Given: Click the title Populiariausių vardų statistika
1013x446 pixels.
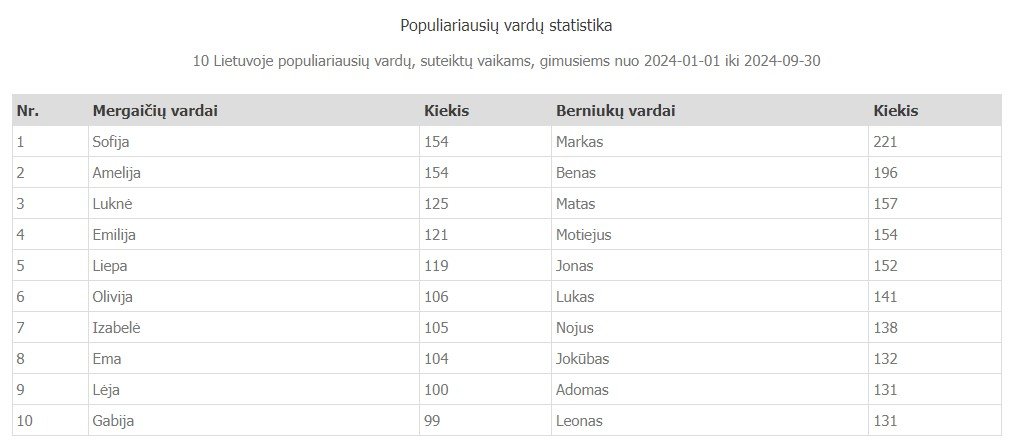Looking at the screenshot, I should pyautogui.click(x=506, y=26).
